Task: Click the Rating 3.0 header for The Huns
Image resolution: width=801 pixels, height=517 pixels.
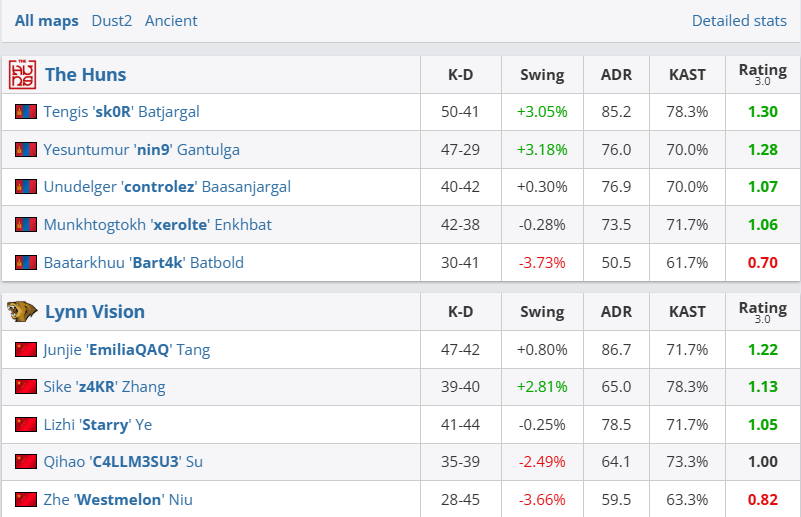Action: pos(762,74)
